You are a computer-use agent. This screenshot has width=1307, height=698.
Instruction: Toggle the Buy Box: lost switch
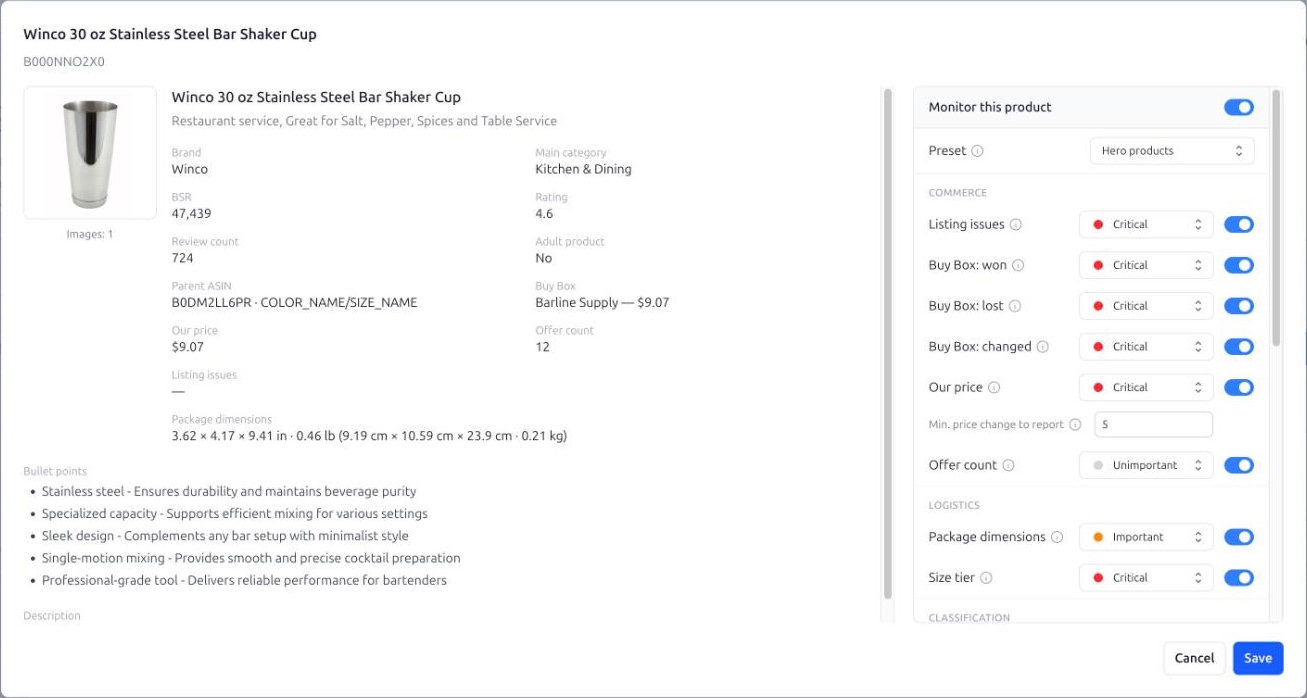[1239, 306]
